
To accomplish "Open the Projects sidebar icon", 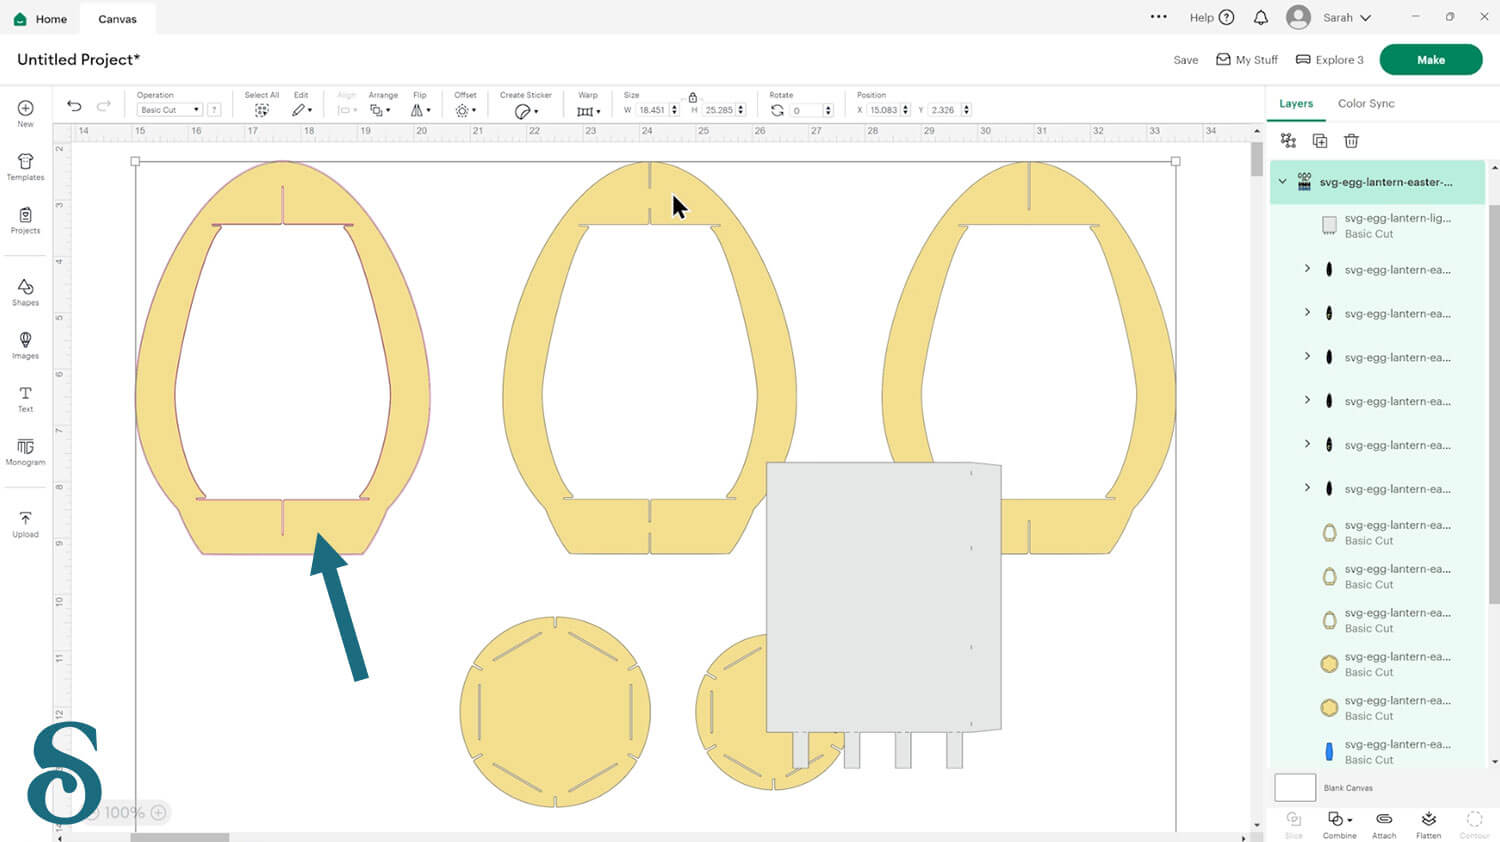I will pos(25,220).
